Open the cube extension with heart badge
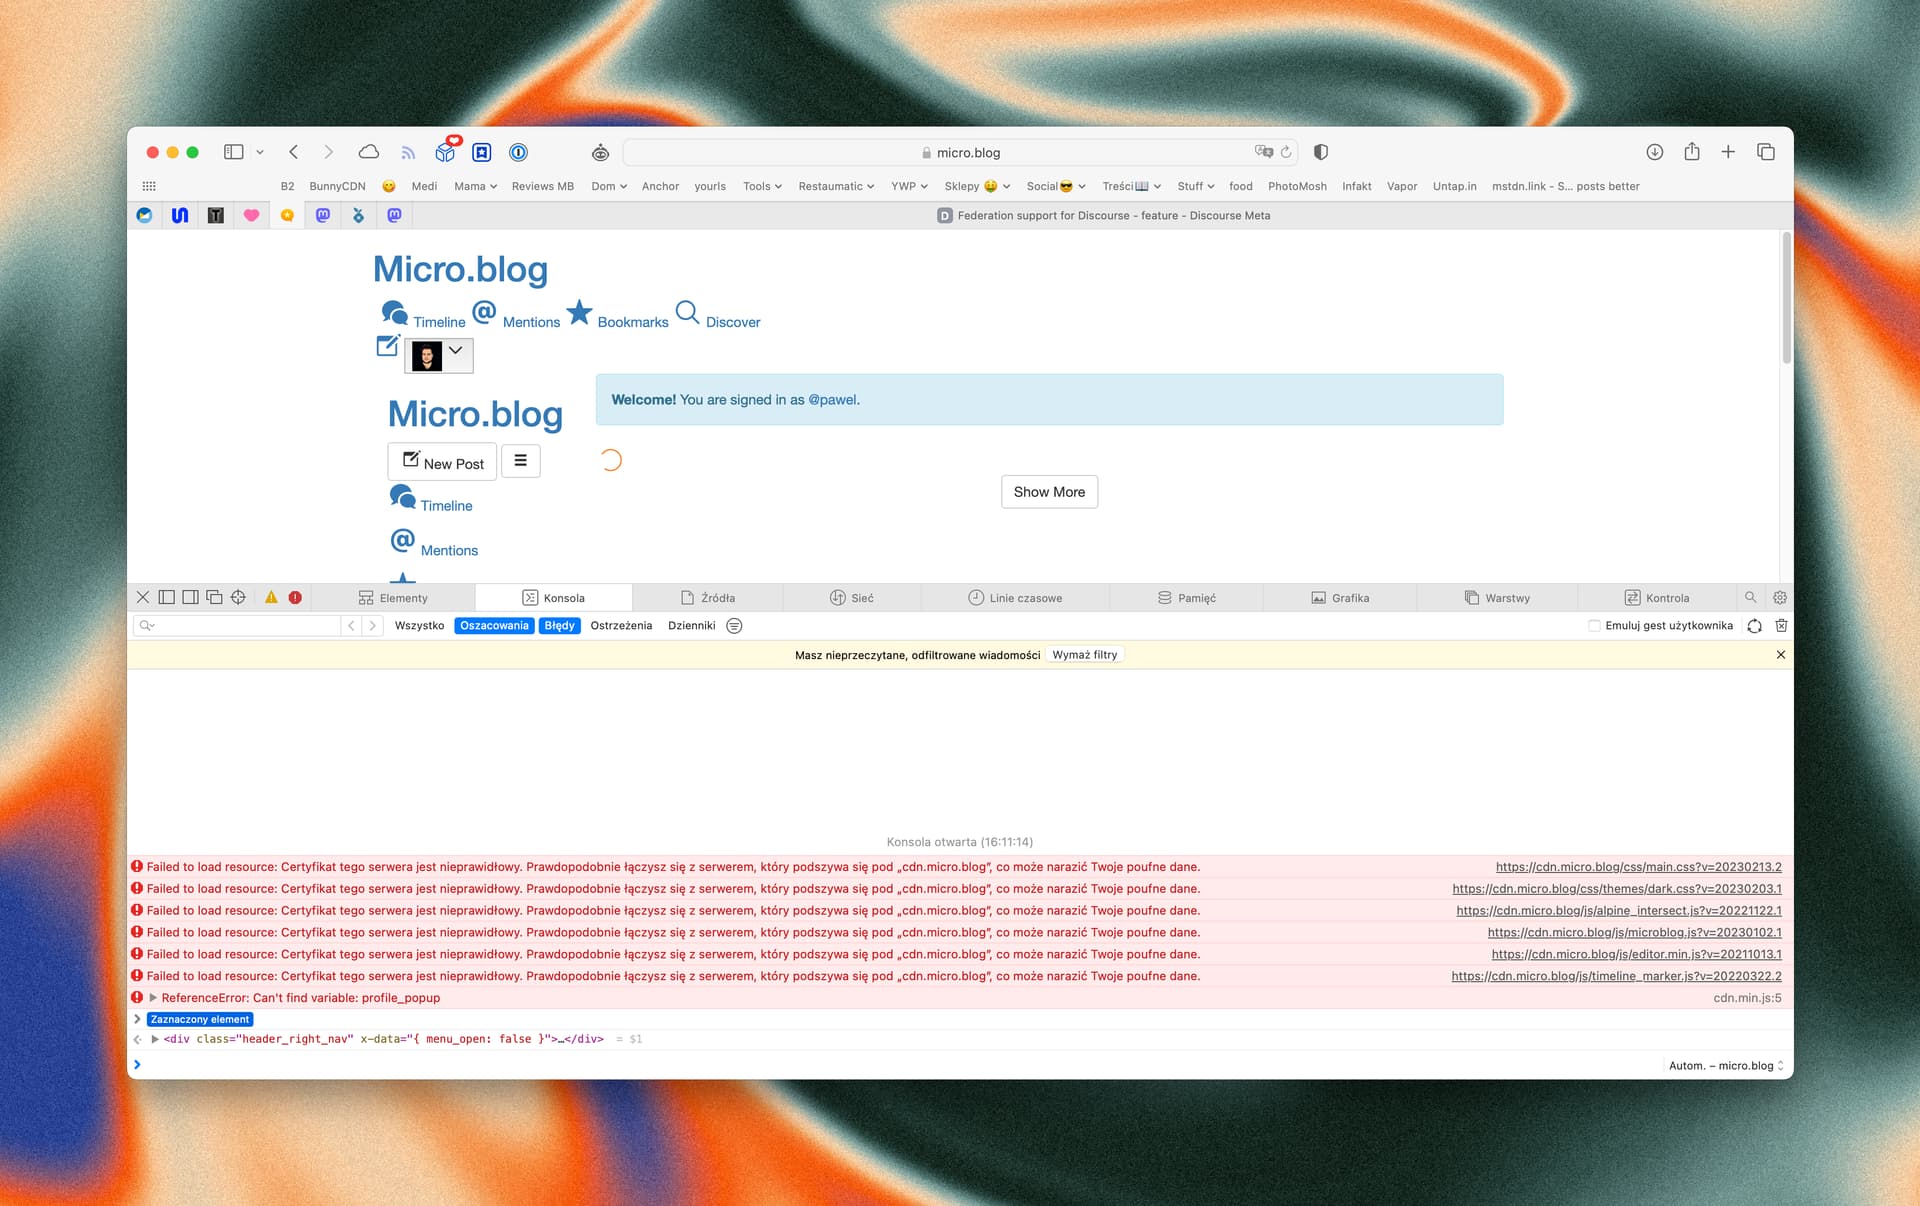 click(x=446, y=151)
